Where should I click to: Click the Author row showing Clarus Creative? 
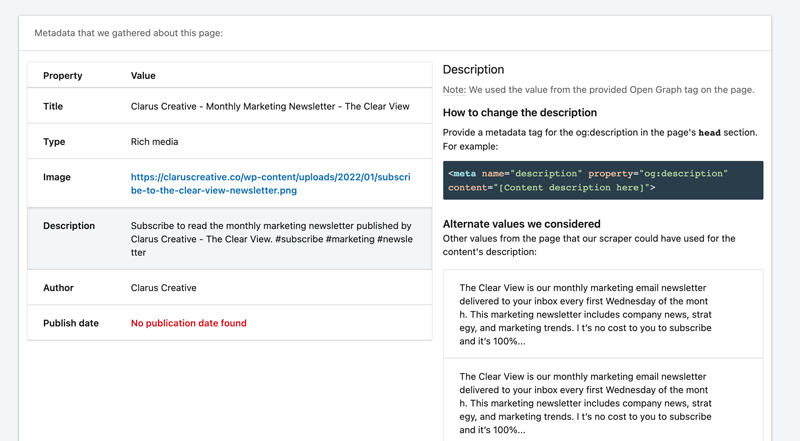[230, 287]
